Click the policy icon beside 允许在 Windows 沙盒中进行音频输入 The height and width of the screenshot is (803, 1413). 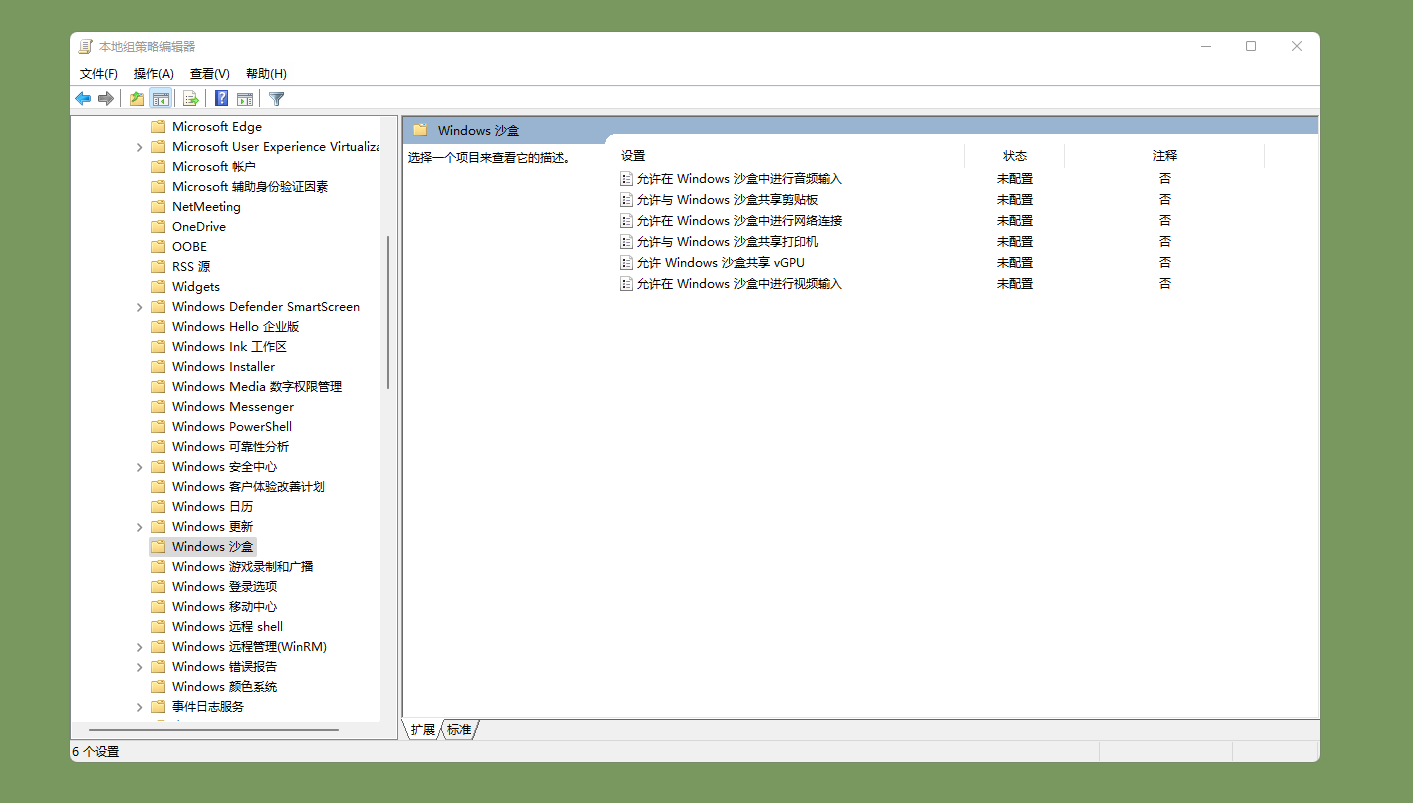(626, 179)
